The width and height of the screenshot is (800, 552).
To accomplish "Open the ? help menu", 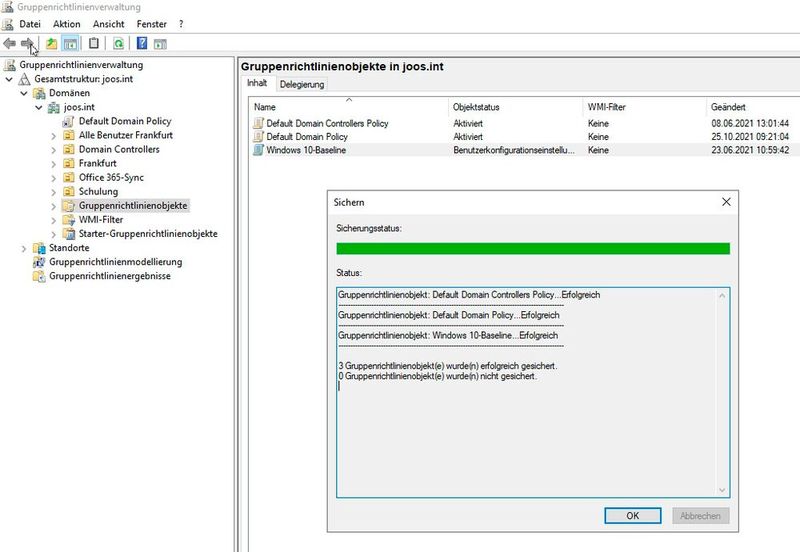I will 181,24.
